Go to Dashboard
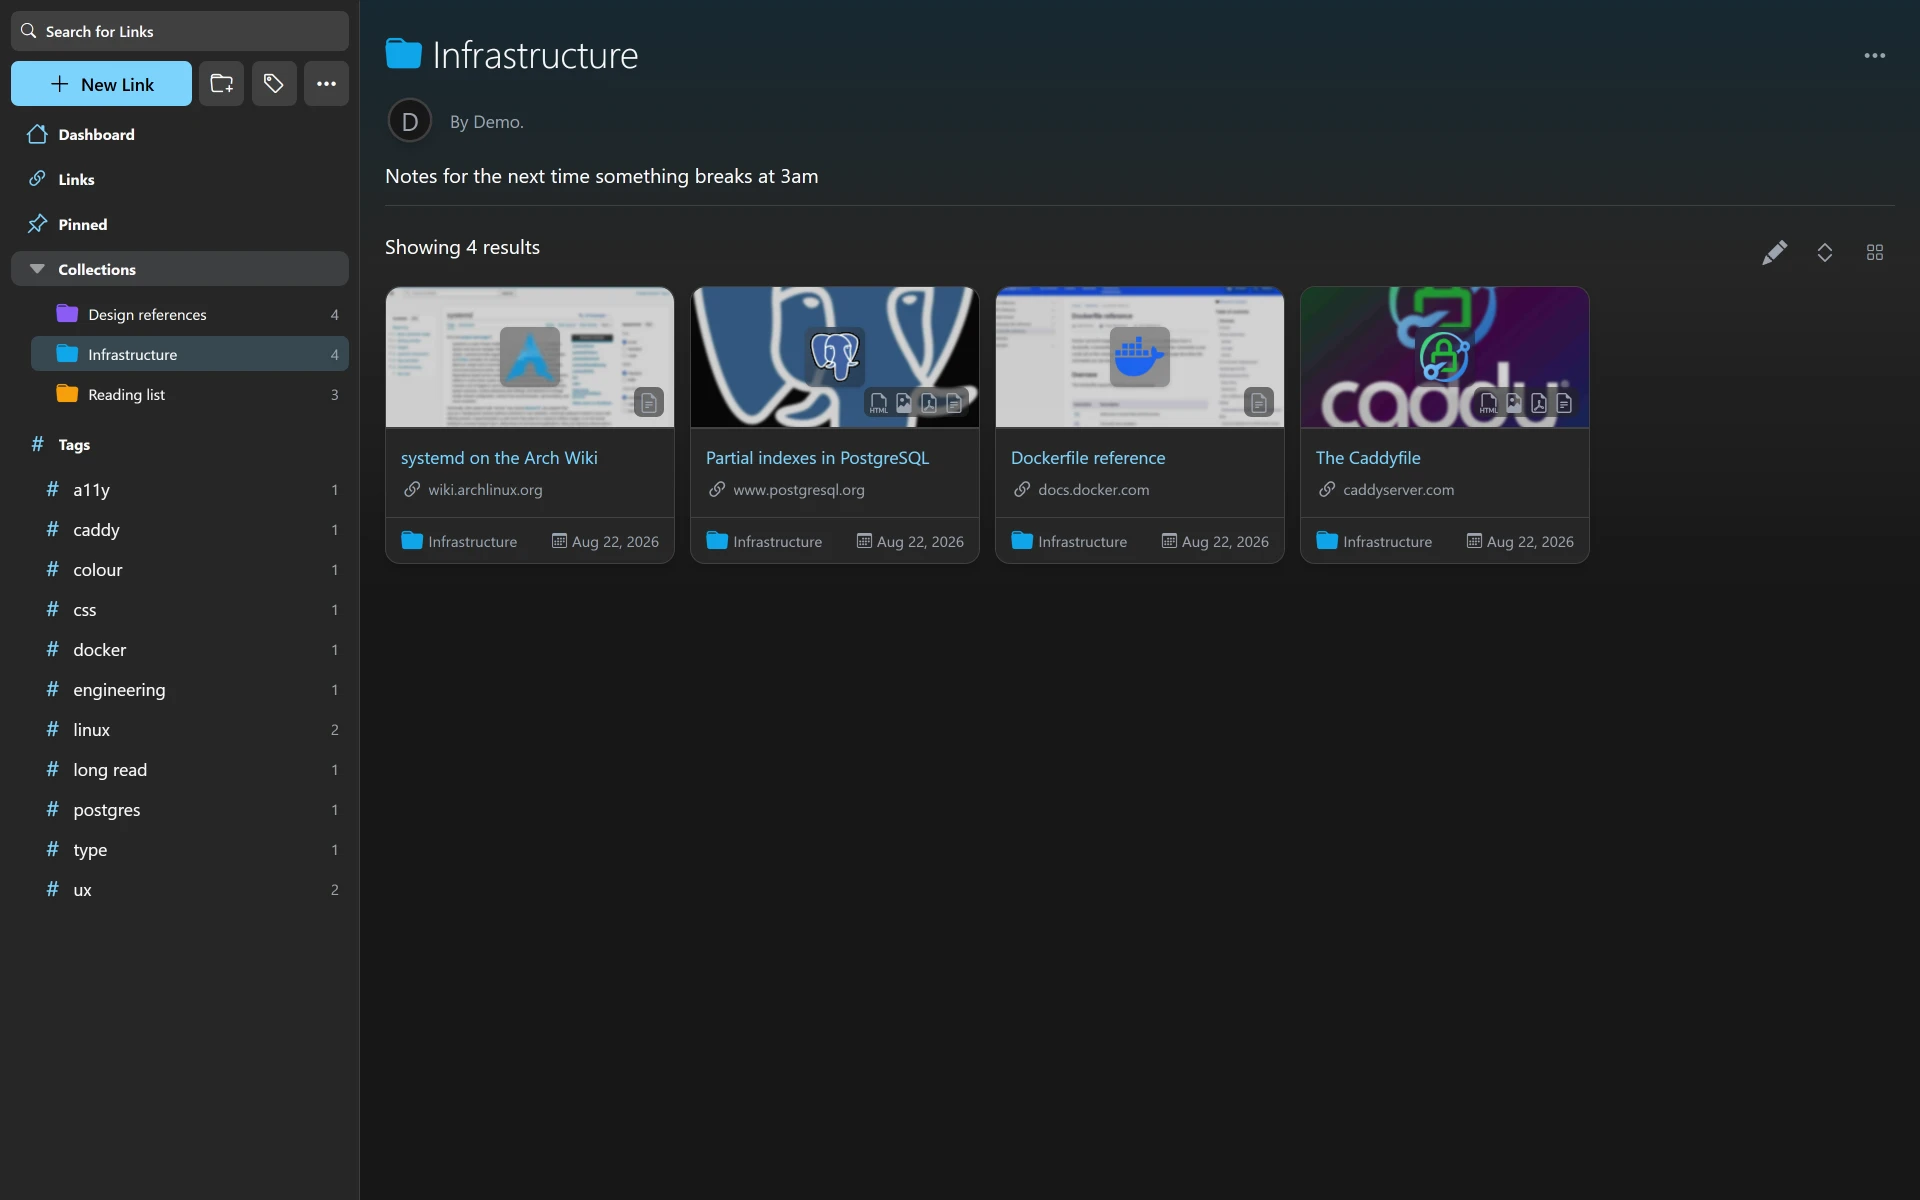 [180, 134]
